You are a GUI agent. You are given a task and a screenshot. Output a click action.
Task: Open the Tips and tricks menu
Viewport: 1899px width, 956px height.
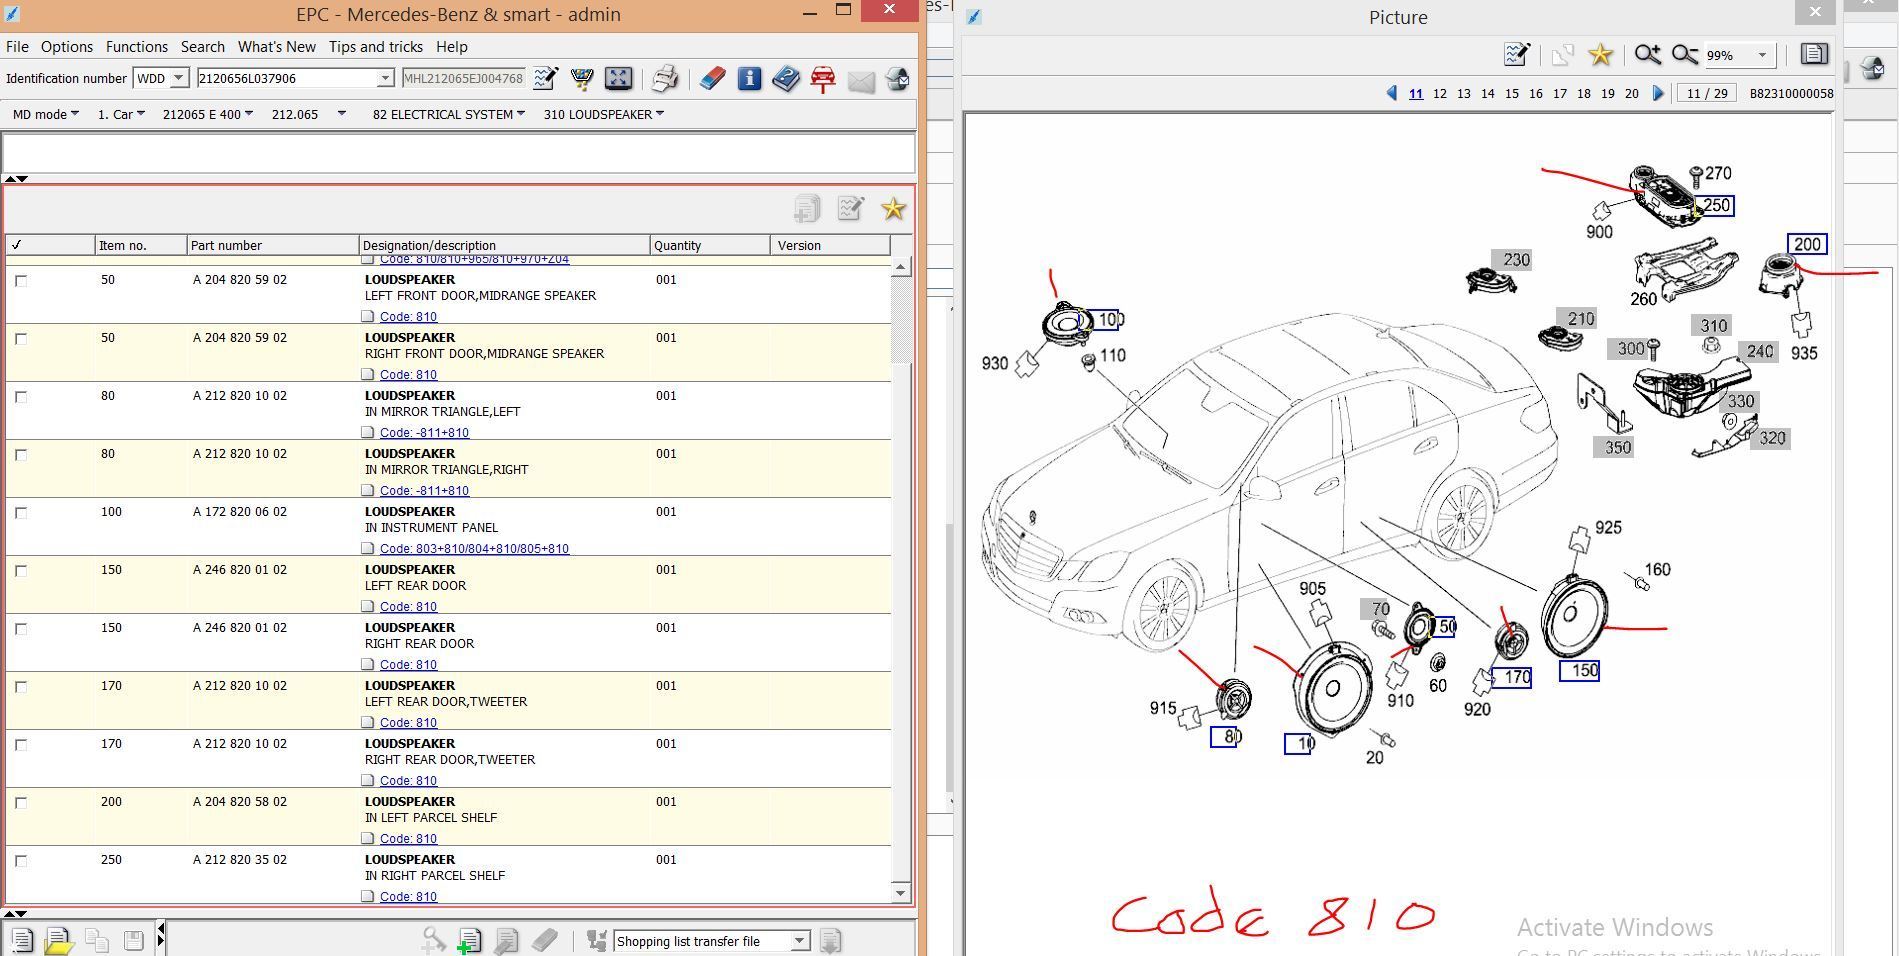click(375, 47)
